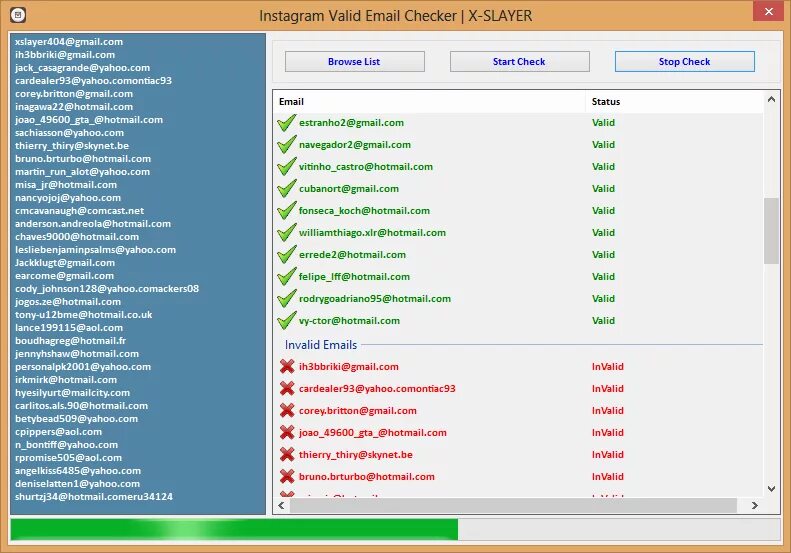Click red X icon for joao_49600_gta_@hotmail.com
Viewport: 791px width, 553px height.
coord(287,432)
